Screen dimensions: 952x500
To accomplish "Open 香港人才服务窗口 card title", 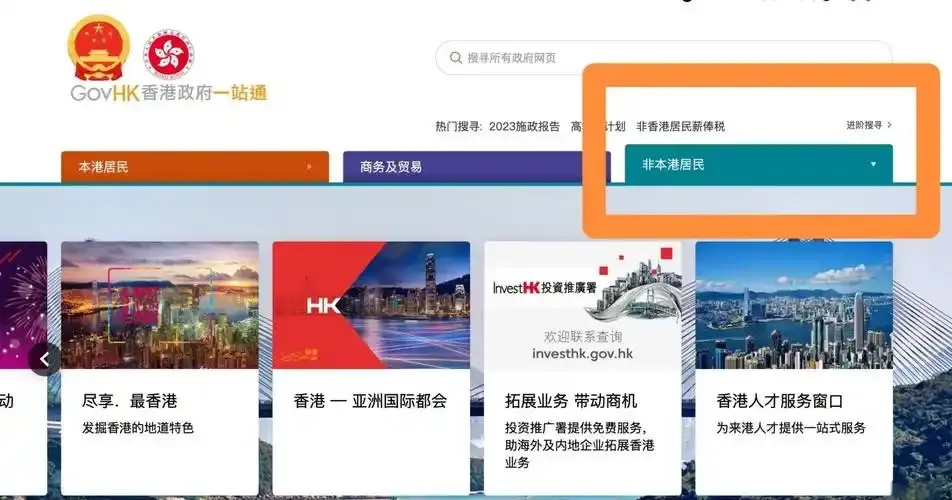I will [x=780, y=401].
